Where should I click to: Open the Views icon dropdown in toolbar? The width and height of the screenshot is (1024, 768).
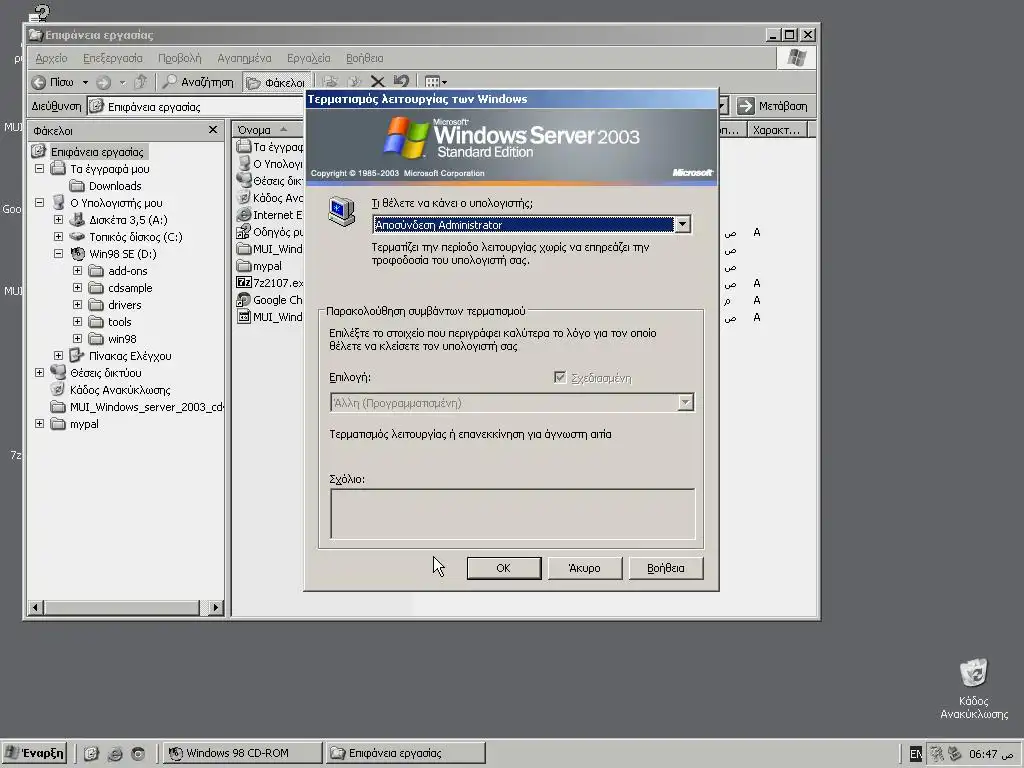[436, 82]
